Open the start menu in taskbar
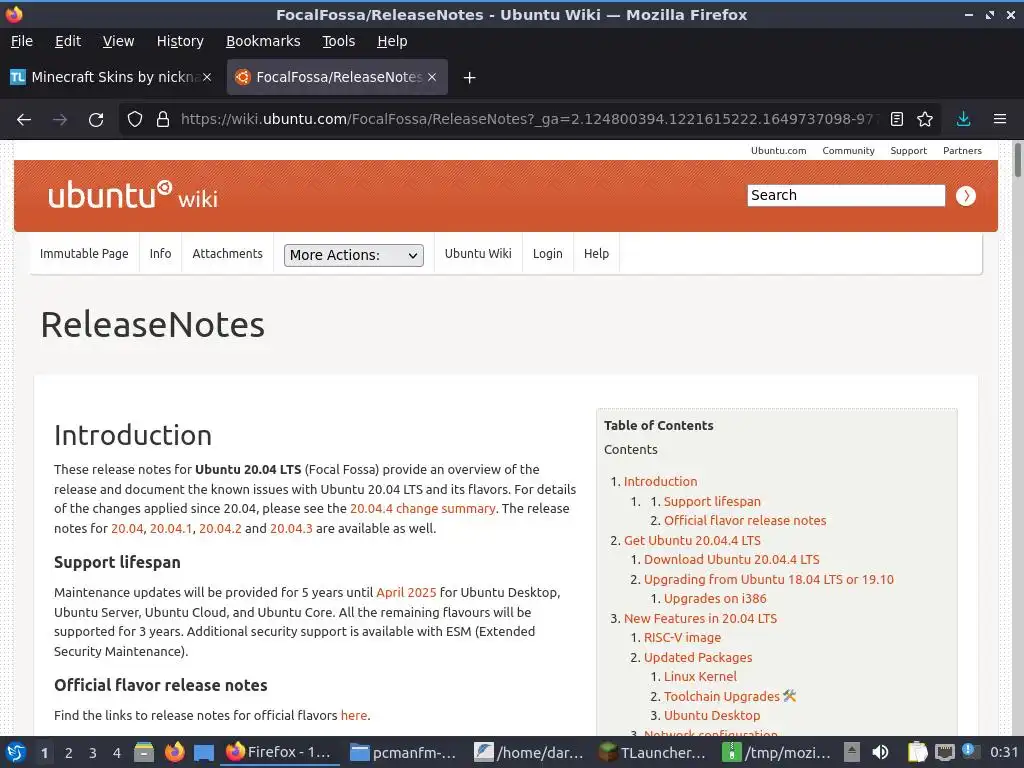Image resolution: width=1024 pixels, height=768 pixels. click(x=16, y=752)
